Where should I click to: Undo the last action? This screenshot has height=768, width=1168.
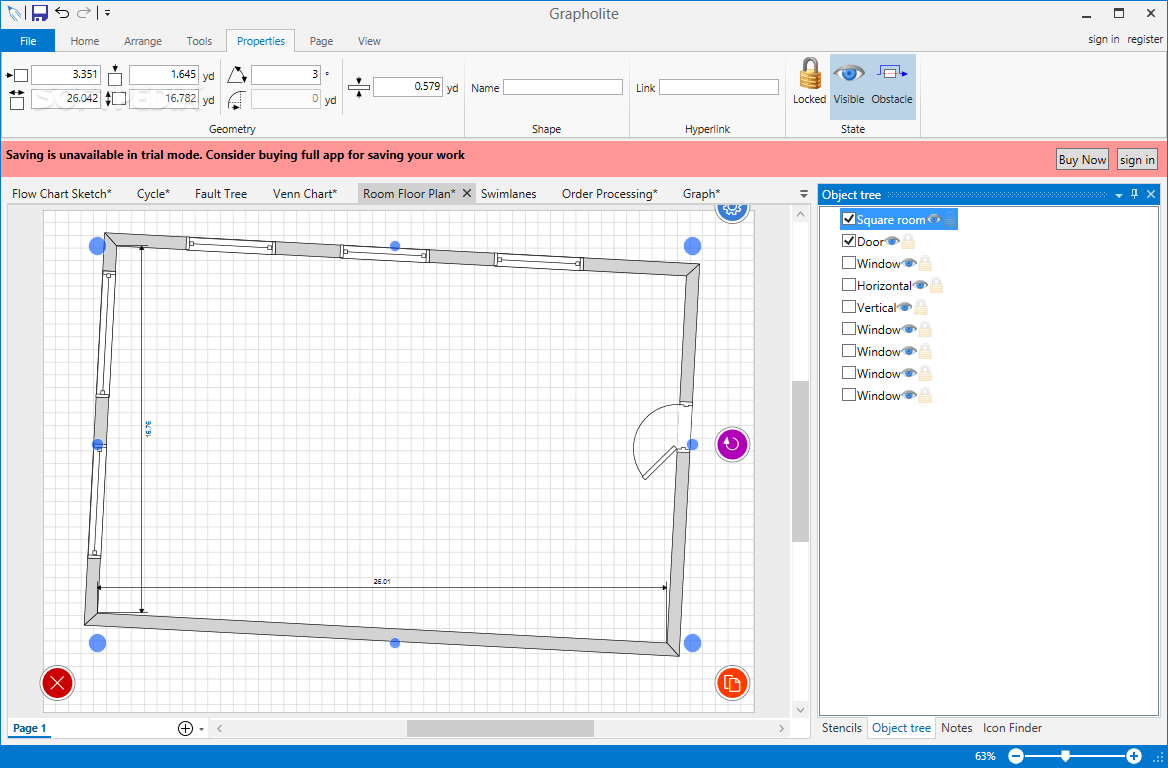[63, 13]
